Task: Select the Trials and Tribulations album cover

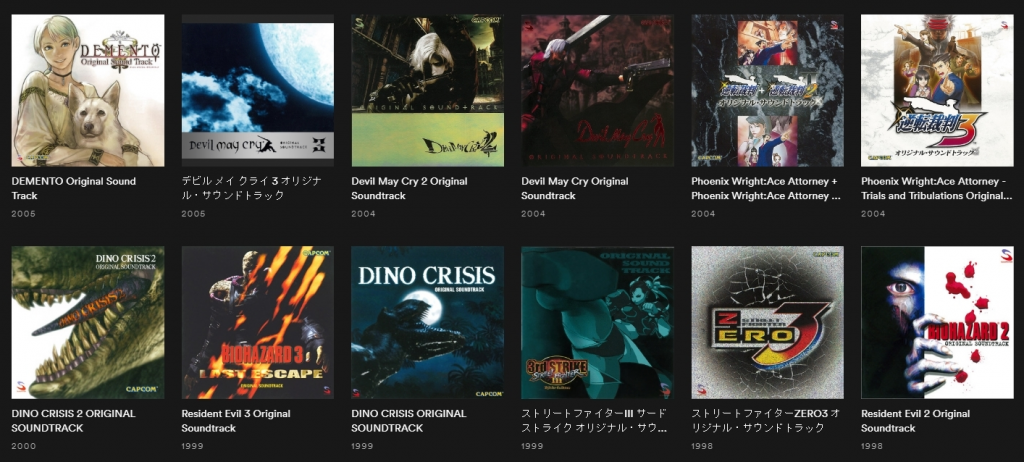Action: 936,90
